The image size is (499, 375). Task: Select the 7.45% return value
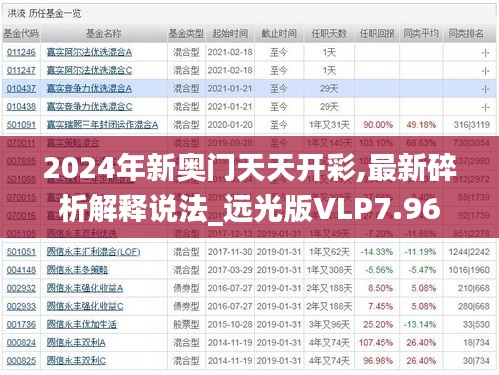pos(380,306)
